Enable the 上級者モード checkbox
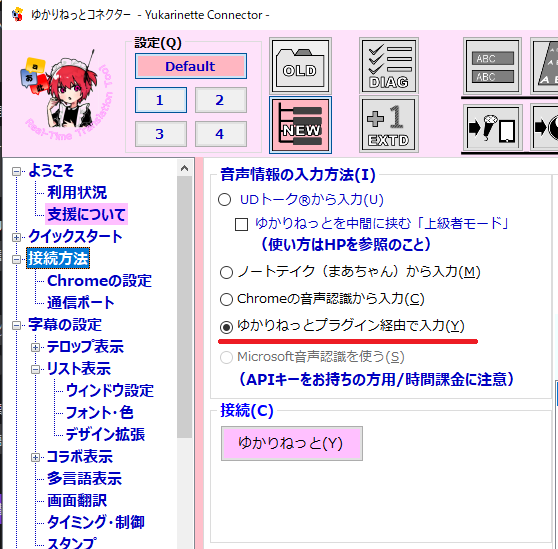558x549 pixels. click(x=241, y=224)
